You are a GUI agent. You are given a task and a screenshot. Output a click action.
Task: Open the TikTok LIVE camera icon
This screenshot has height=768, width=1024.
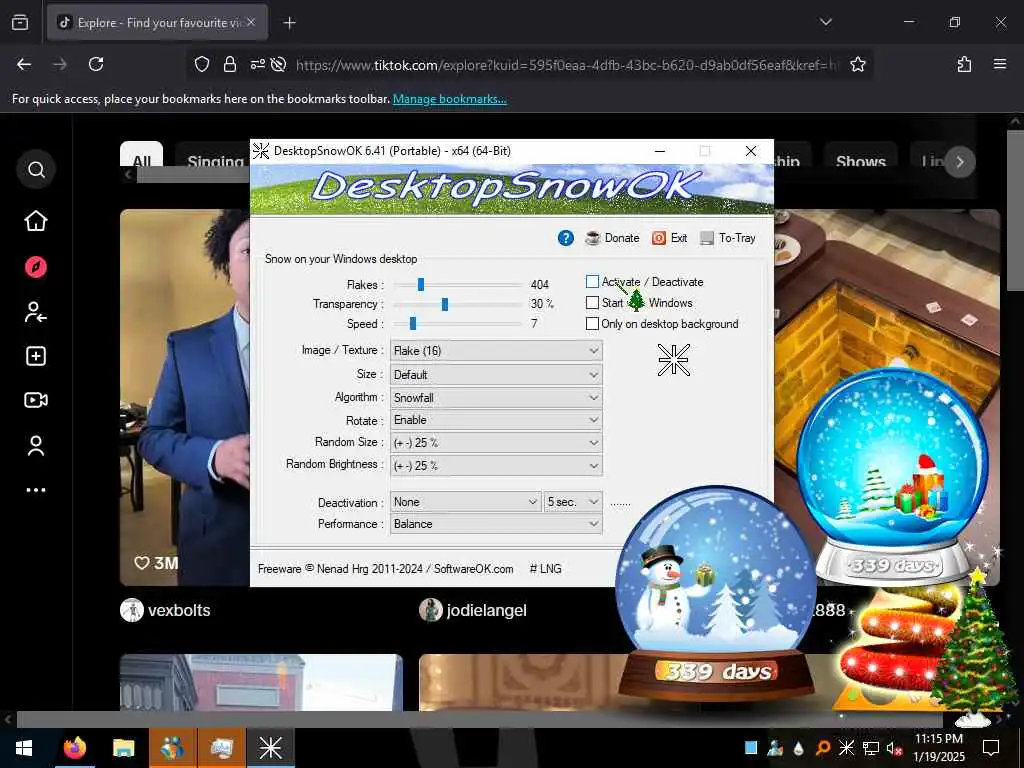point(36,400)
